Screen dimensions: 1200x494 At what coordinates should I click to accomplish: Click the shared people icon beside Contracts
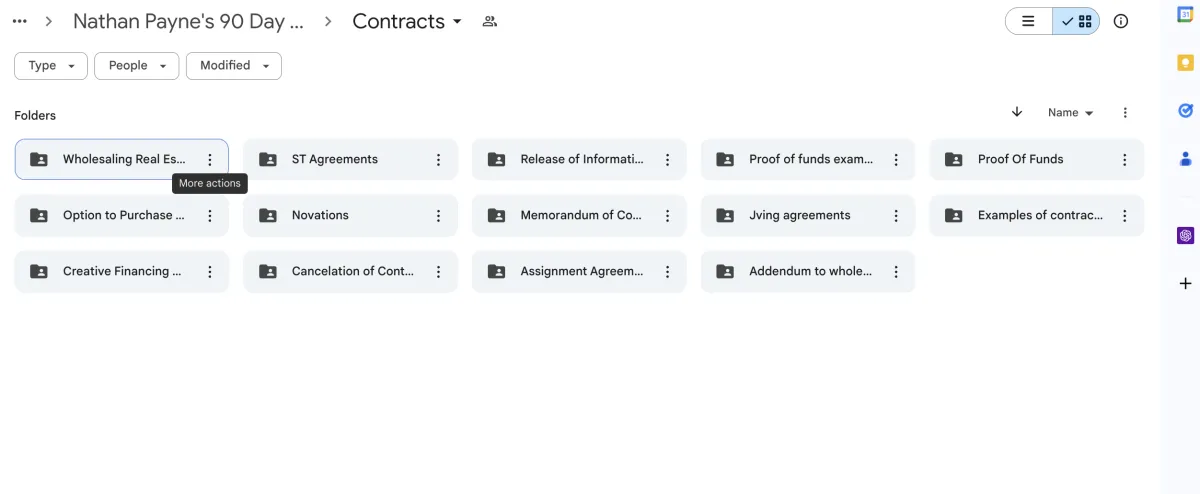click(x=489, y=21)
